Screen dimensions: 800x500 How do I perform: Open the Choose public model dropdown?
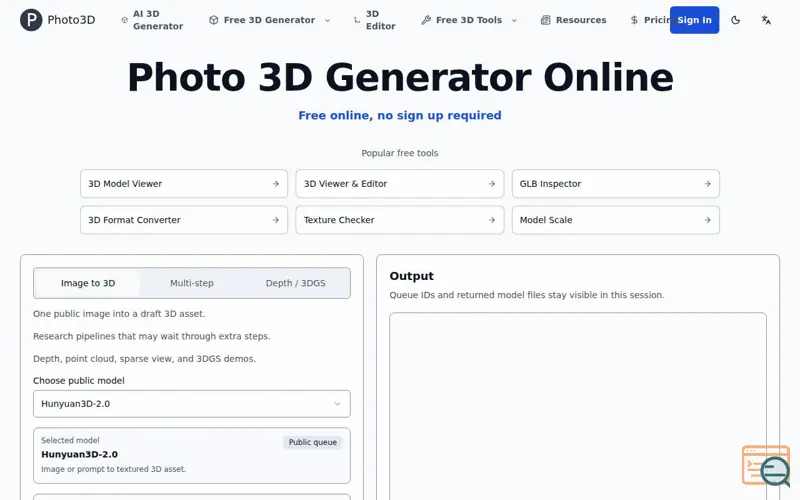point(192,404)
